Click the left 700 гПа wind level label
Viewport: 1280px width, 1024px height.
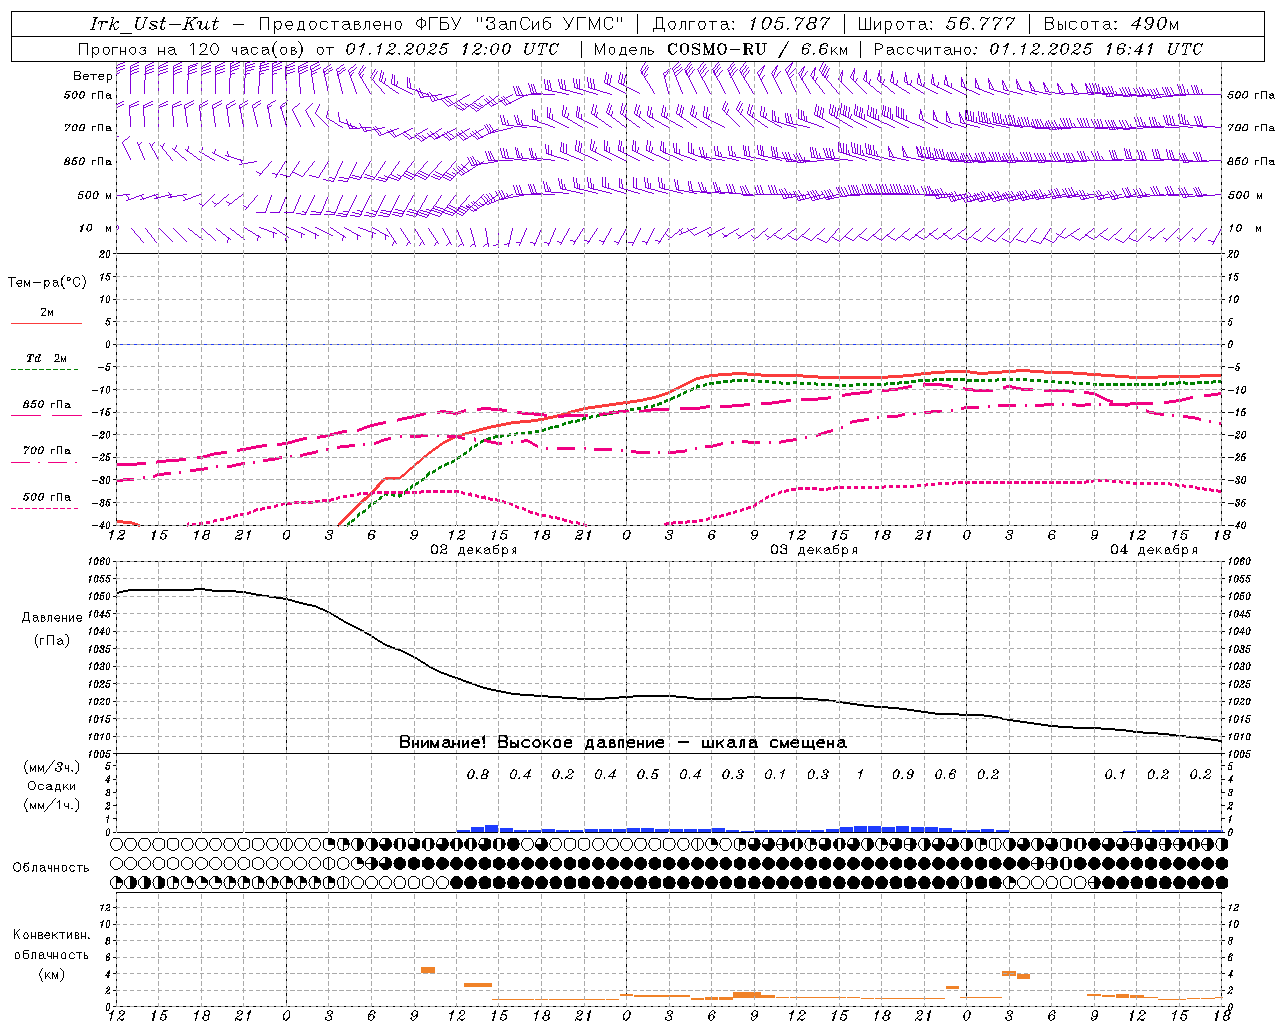pyautogui.click(x=88, y=128)
